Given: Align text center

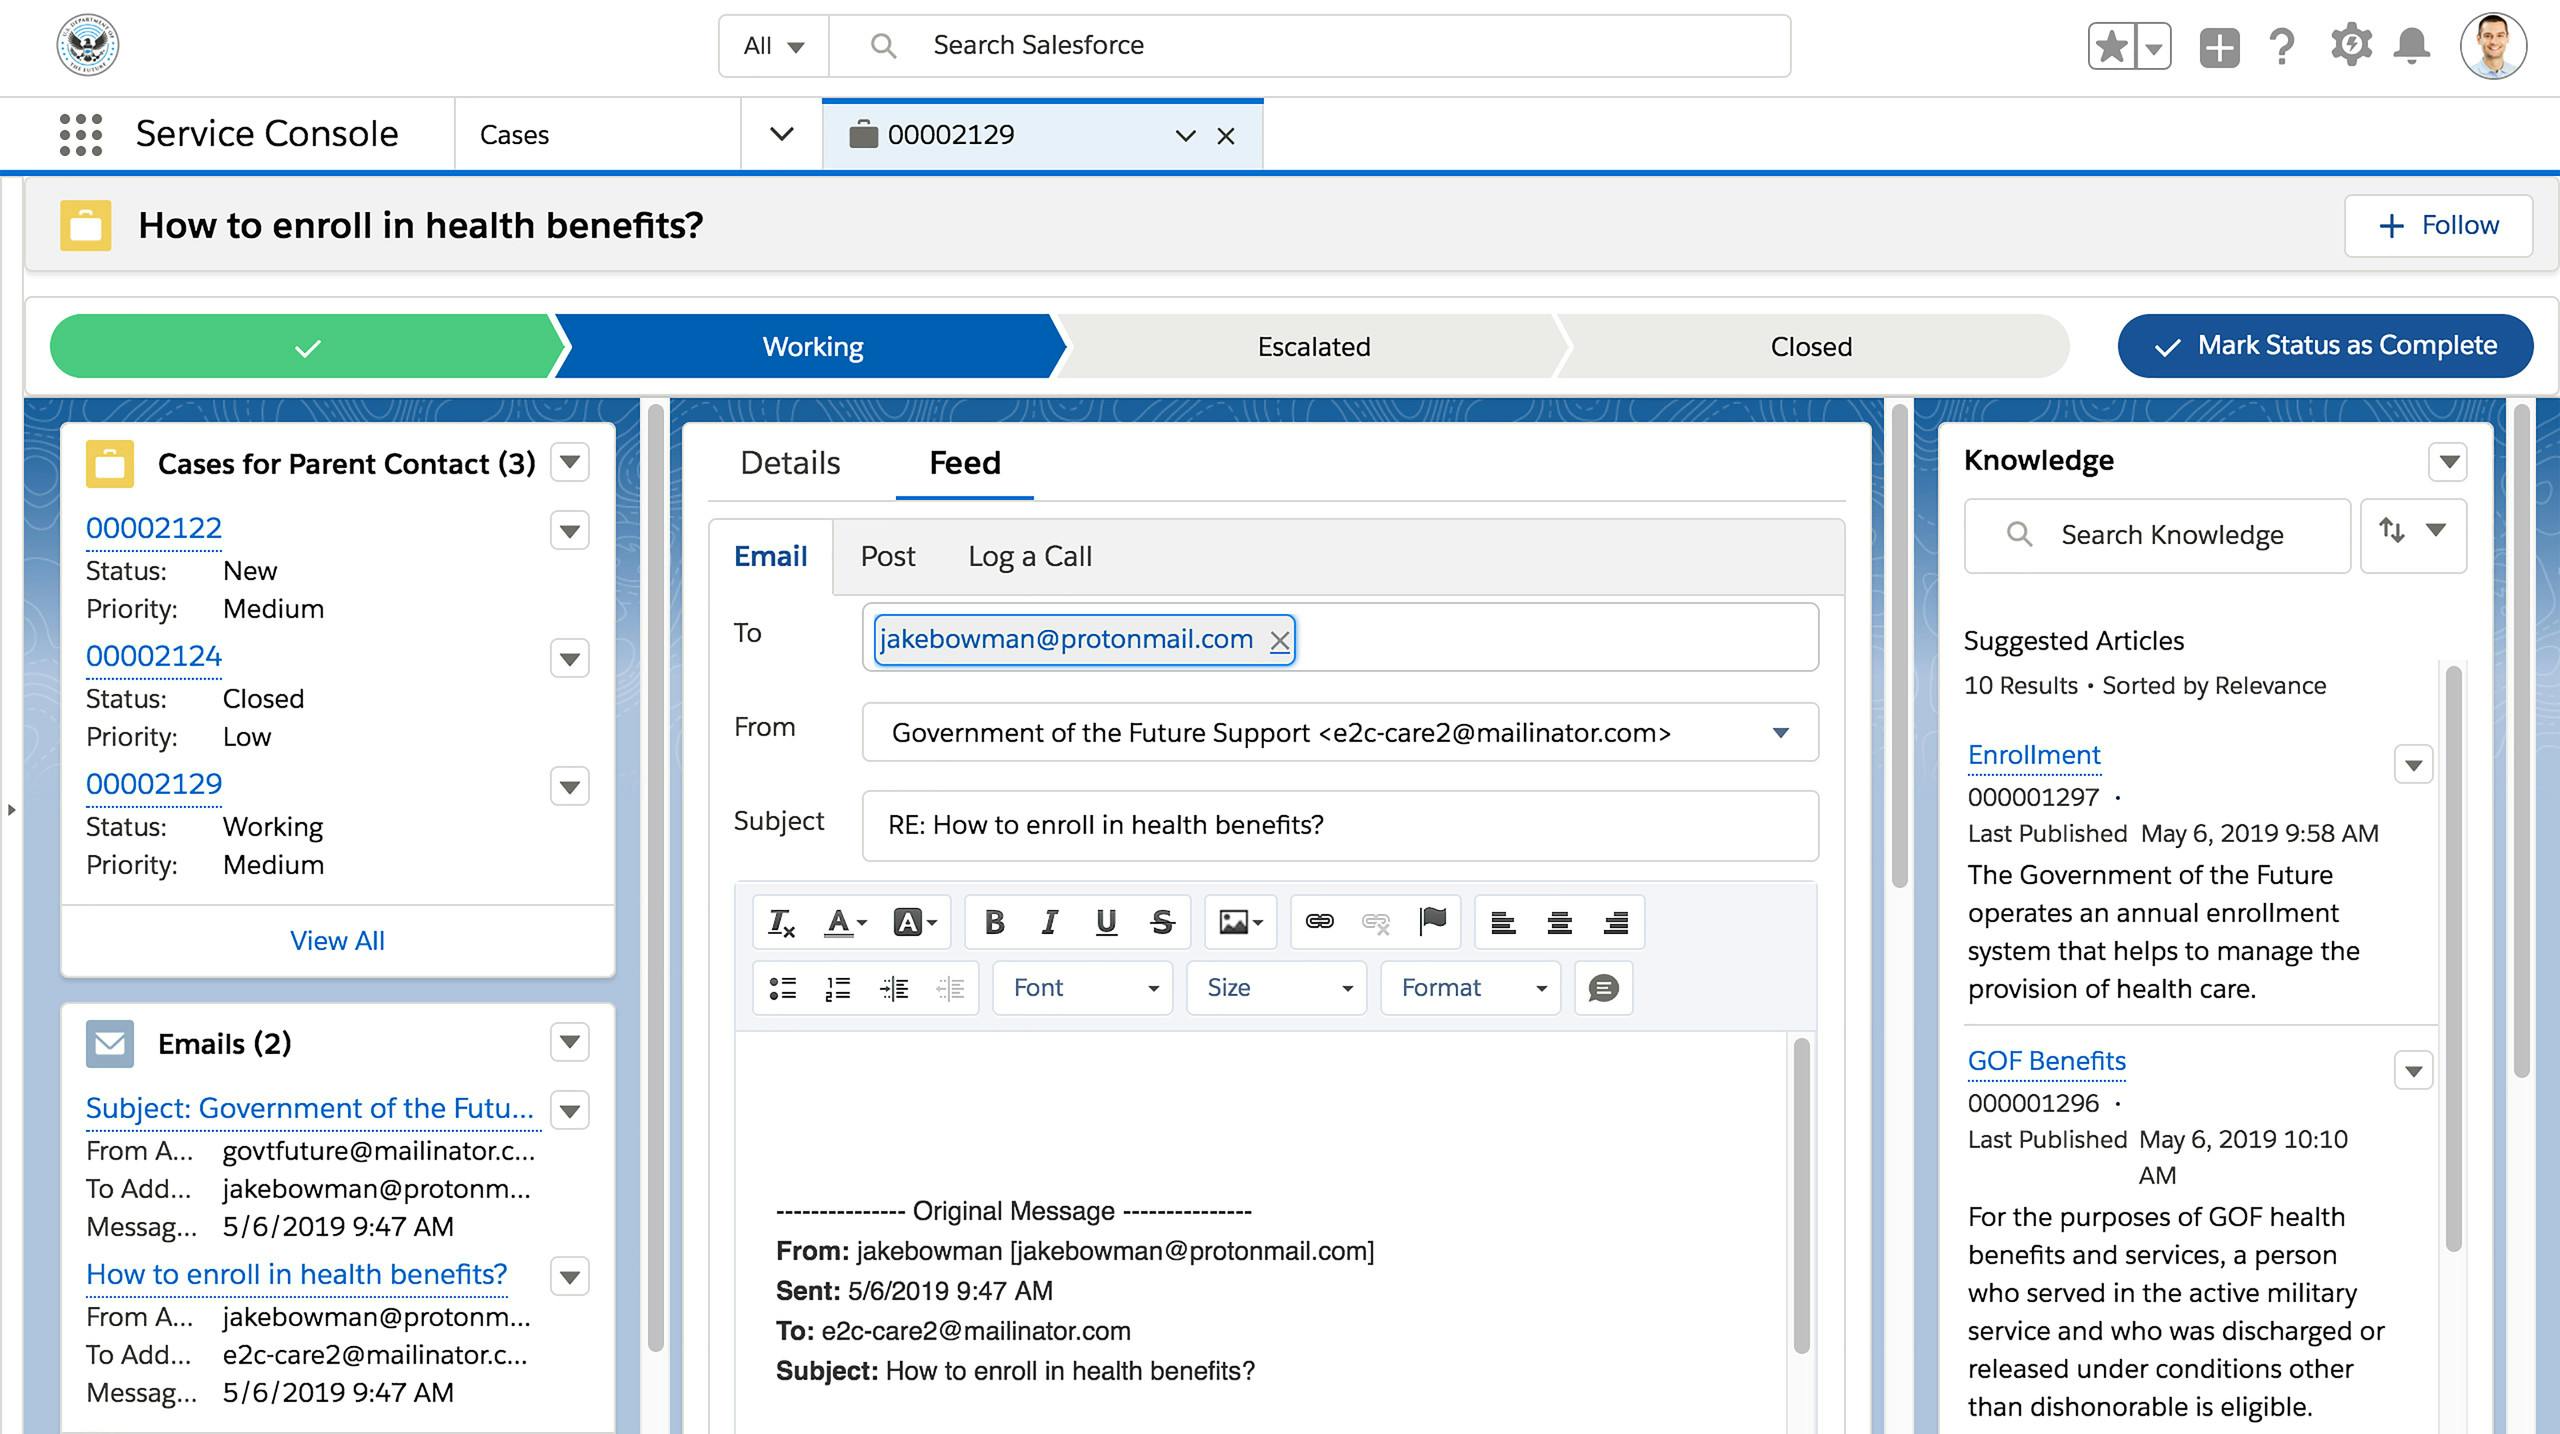Looking at the screenshot, I should point(1559,922).
